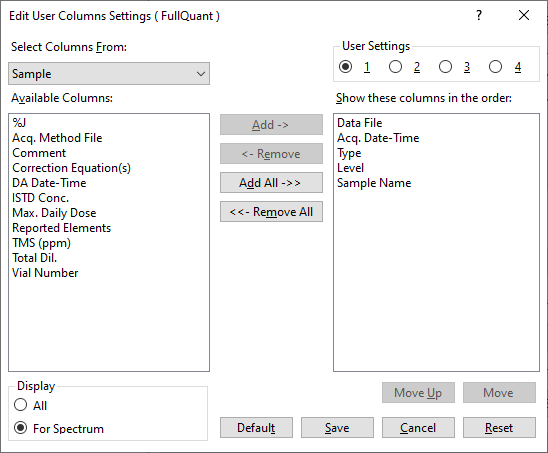Screen dimensions: 548x453
Task: Save the column settings
Action: click(x=337, y=427)
